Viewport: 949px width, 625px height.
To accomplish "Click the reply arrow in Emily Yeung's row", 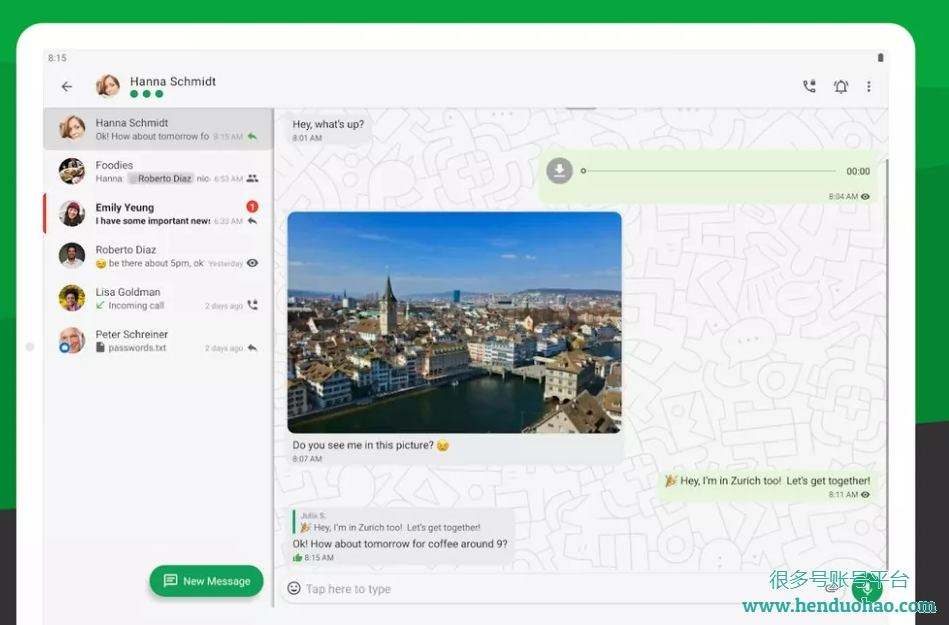I will pos(252,221).
